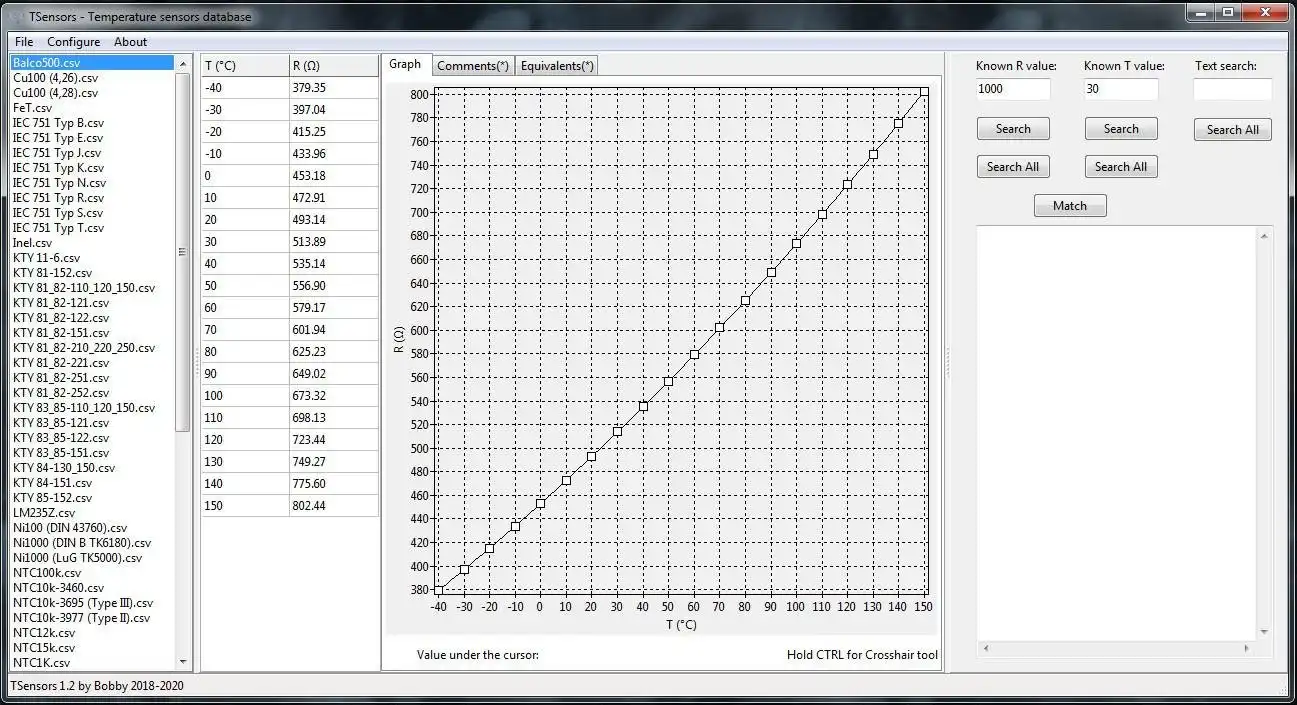This screenshot has height=705, width=1297.
Task: Click the 150 temperature cell in table
Action: [245, 506]
